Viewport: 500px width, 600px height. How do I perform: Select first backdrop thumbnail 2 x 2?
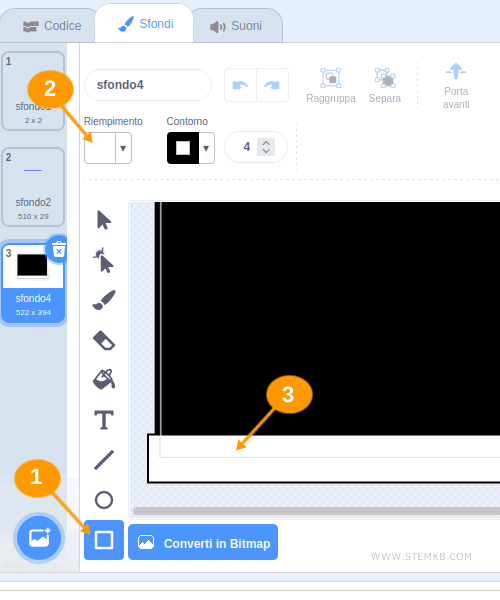[33, 91]
